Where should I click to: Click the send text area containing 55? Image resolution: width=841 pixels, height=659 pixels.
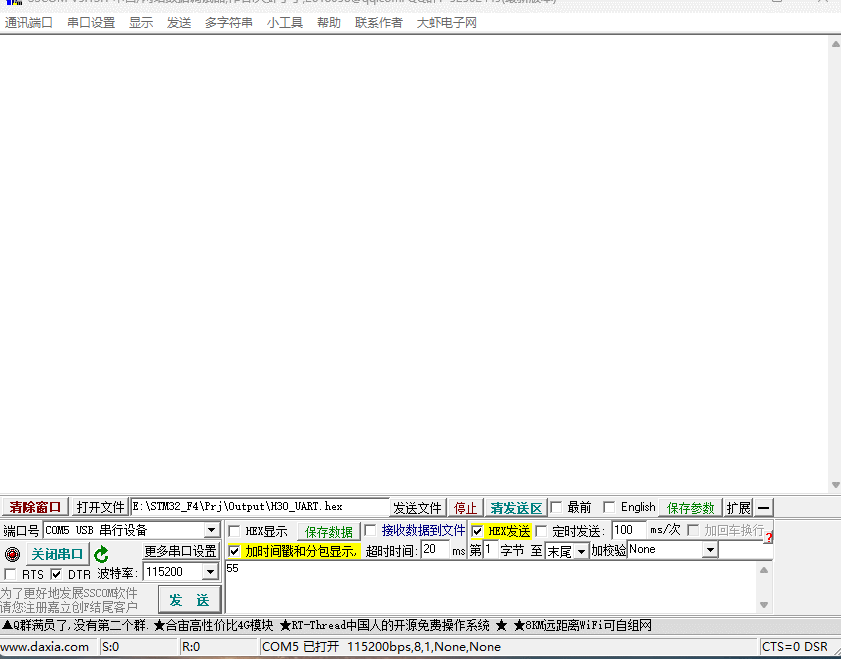[x=490, y=587]
